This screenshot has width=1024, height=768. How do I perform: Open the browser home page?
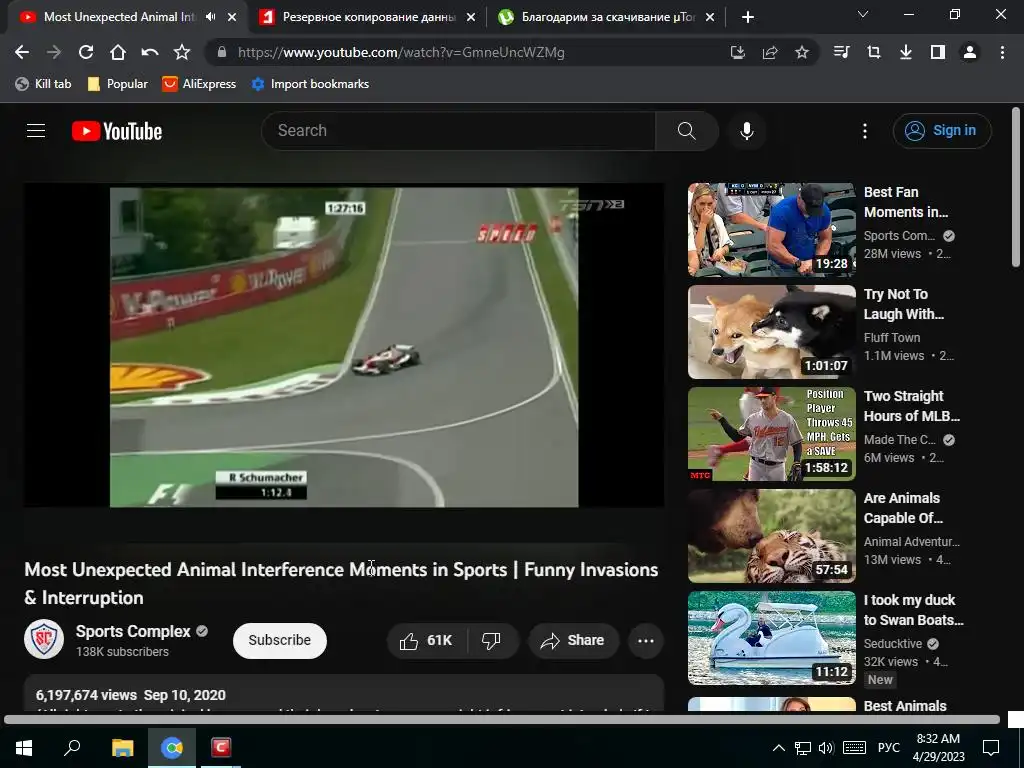pos(118,52)
